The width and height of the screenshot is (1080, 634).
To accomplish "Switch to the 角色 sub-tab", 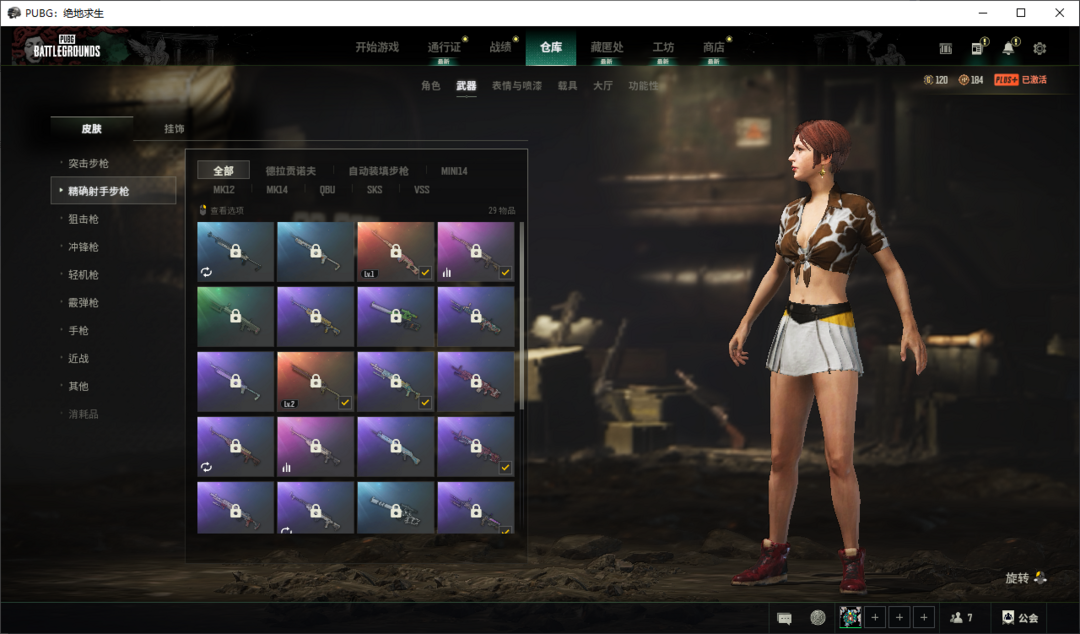I will pos(430,85).
